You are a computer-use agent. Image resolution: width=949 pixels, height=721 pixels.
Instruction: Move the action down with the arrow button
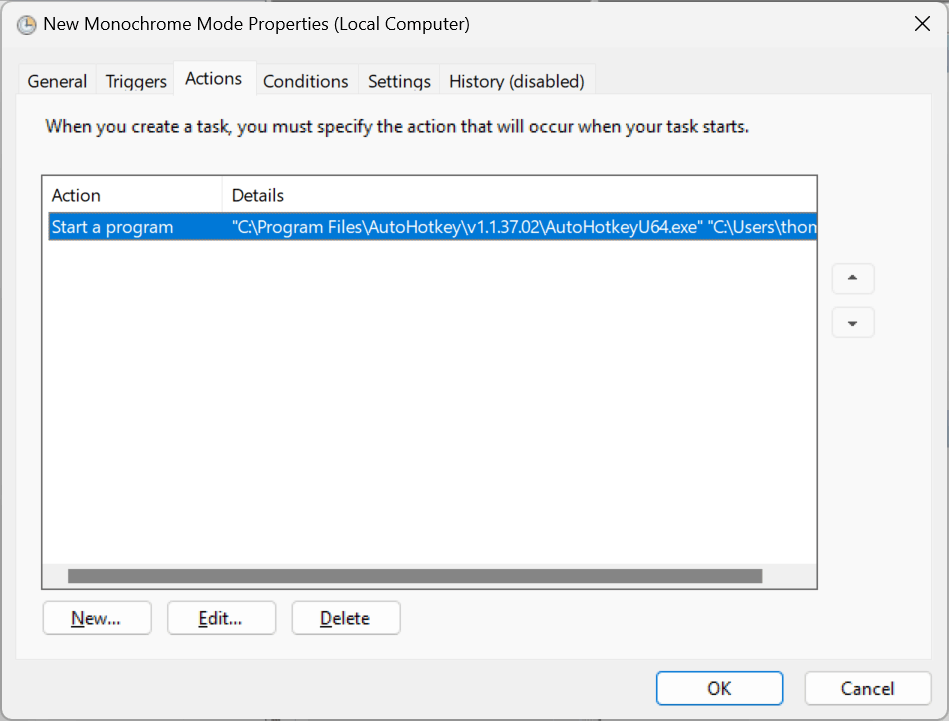(x=853, y=323)
